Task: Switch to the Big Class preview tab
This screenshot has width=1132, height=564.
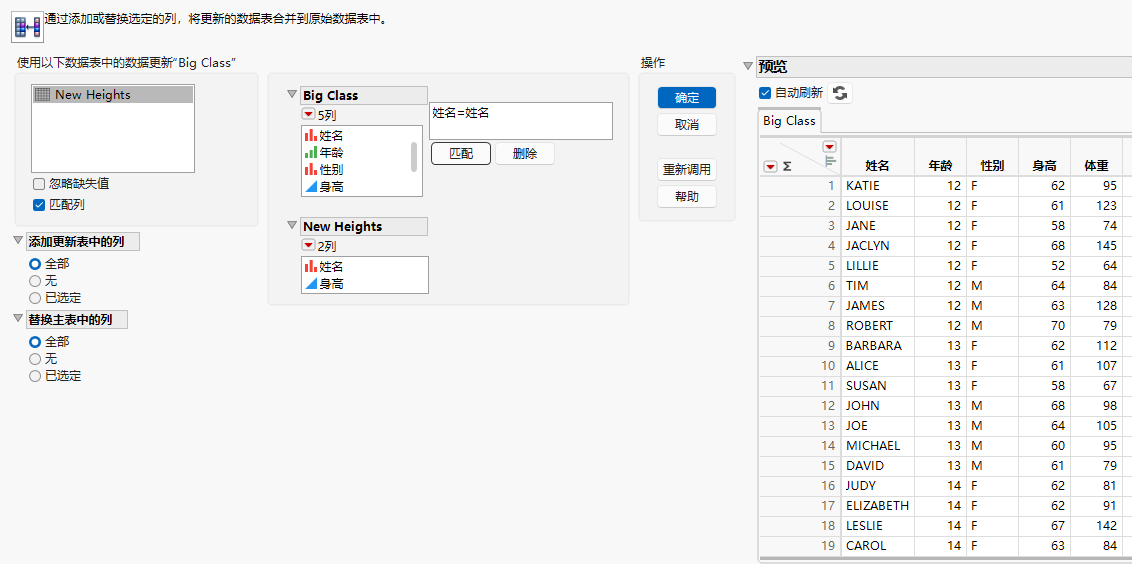Action: point(790,121)
